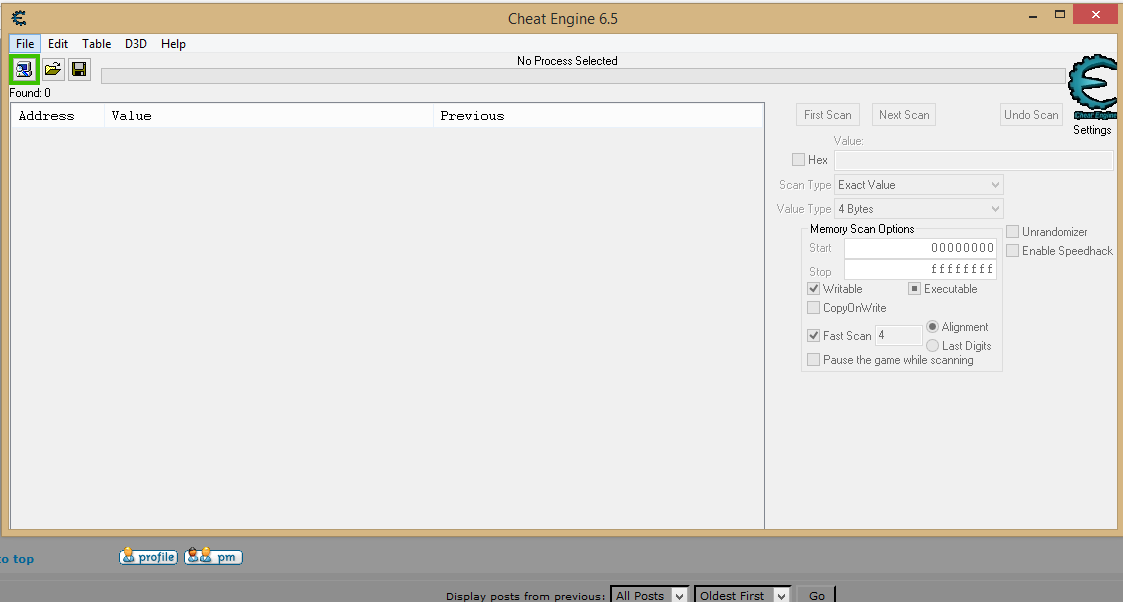This screenshot has height=602, width=1123.
Task: Click the Cheat Engine title bar icon
Action: point(19,18)
